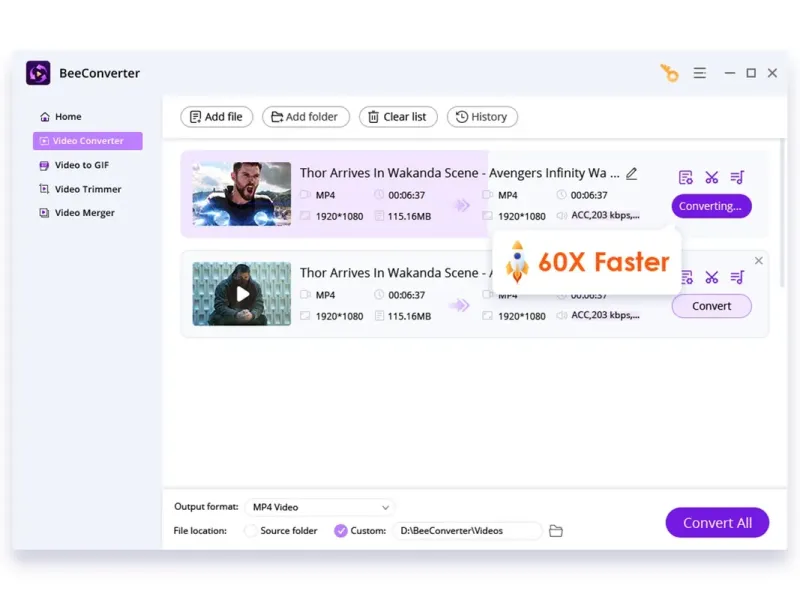800x600 pixels.
Task: Click the vertical scrollbar of the file list
Action: tap(783, 213)
